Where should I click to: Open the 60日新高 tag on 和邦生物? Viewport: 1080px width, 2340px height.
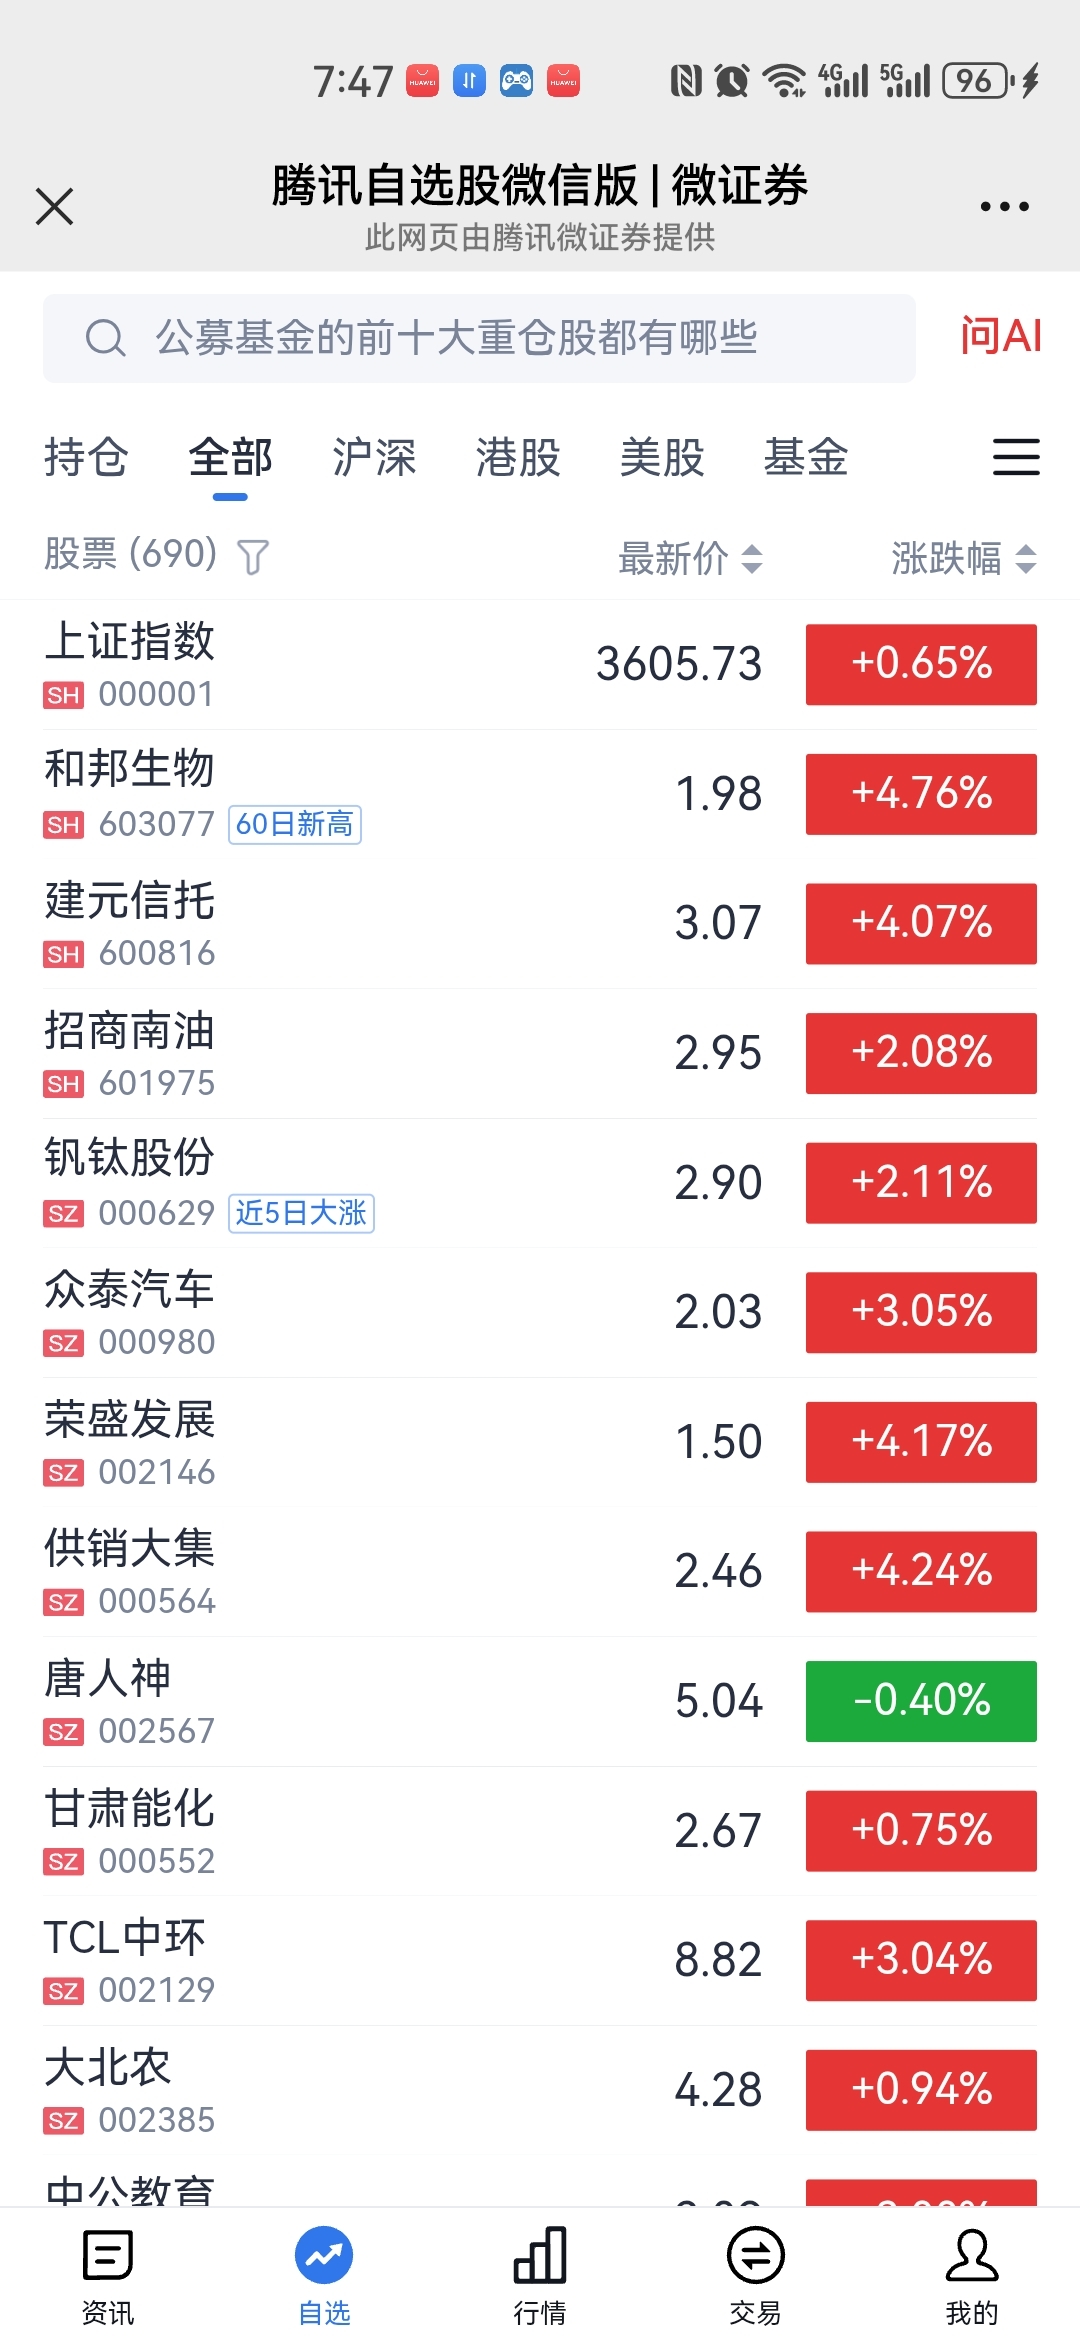[x=295, y=824]
